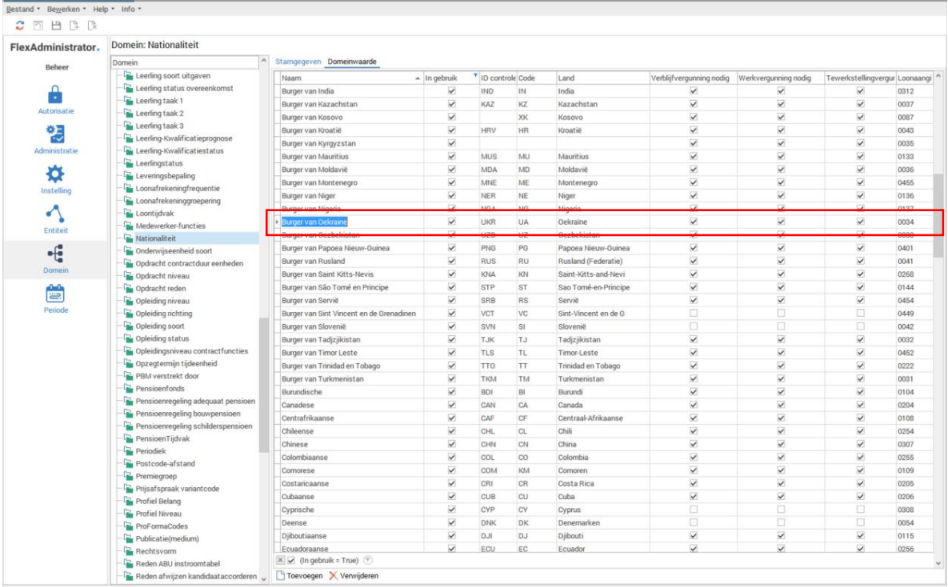The image size is (948, 587).
Task: Click the Toevoegen button
Action: pyautogui.click(x=299, y=577)
